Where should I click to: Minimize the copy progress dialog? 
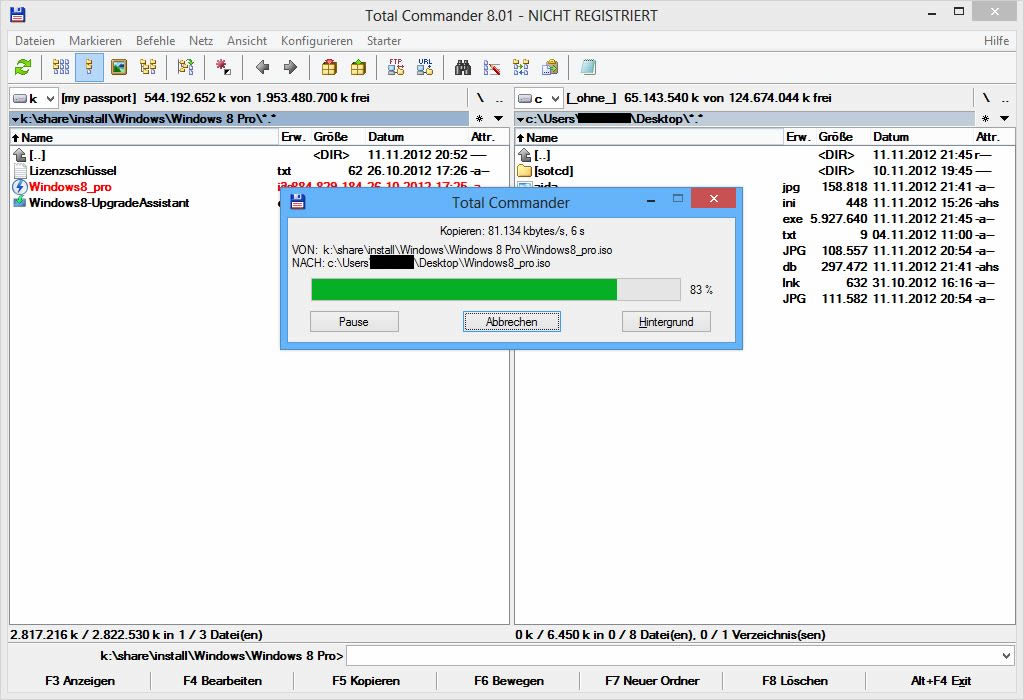651,200
